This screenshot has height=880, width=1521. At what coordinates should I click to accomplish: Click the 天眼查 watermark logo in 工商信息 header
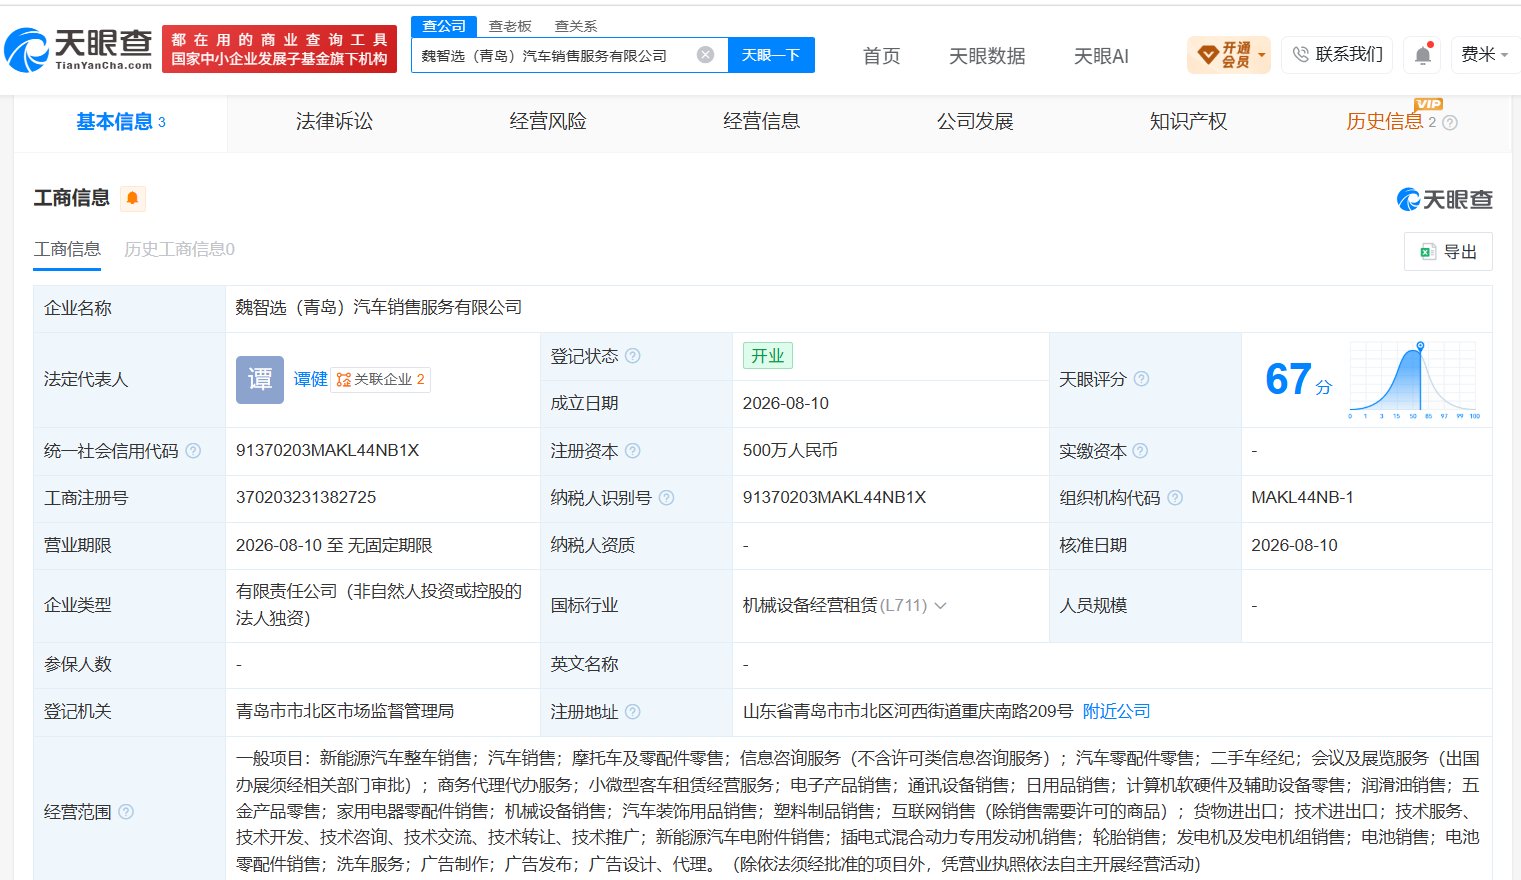[x=1444, y=199]
